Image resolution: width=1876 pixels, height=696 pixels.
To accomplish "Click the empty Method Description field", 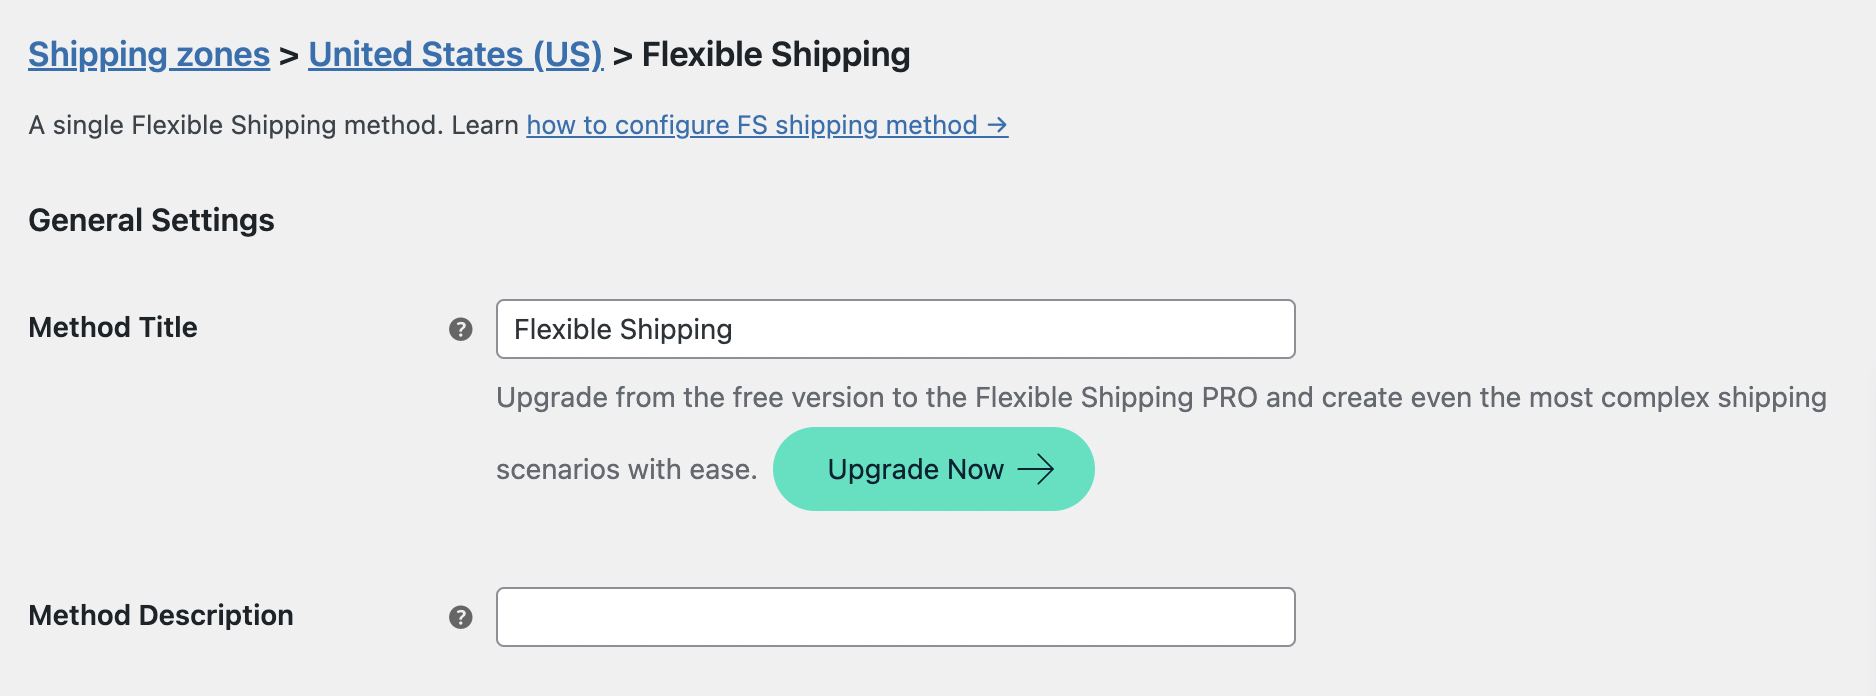I will pyautogui.click(x=895, y=617).
